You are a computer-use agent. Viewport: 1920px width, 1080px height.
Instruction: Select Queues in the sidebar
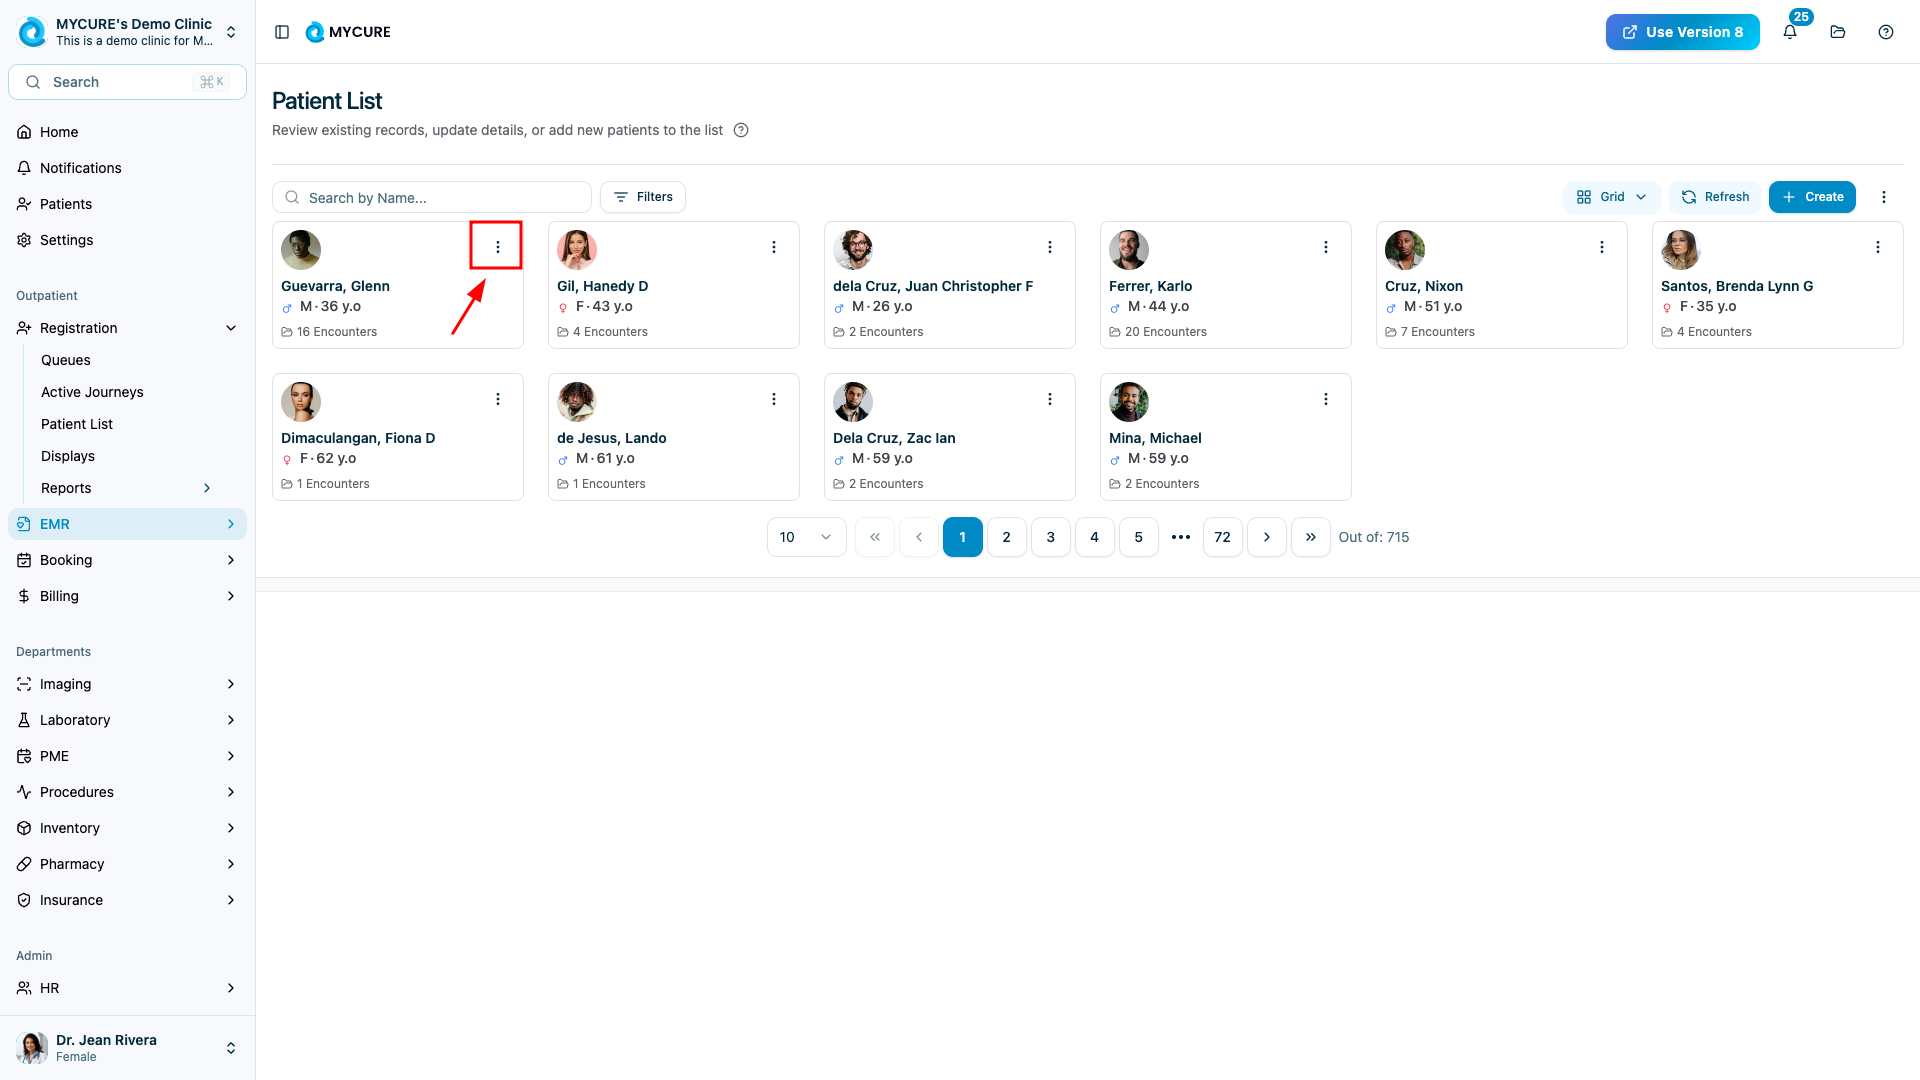point(66,360)
